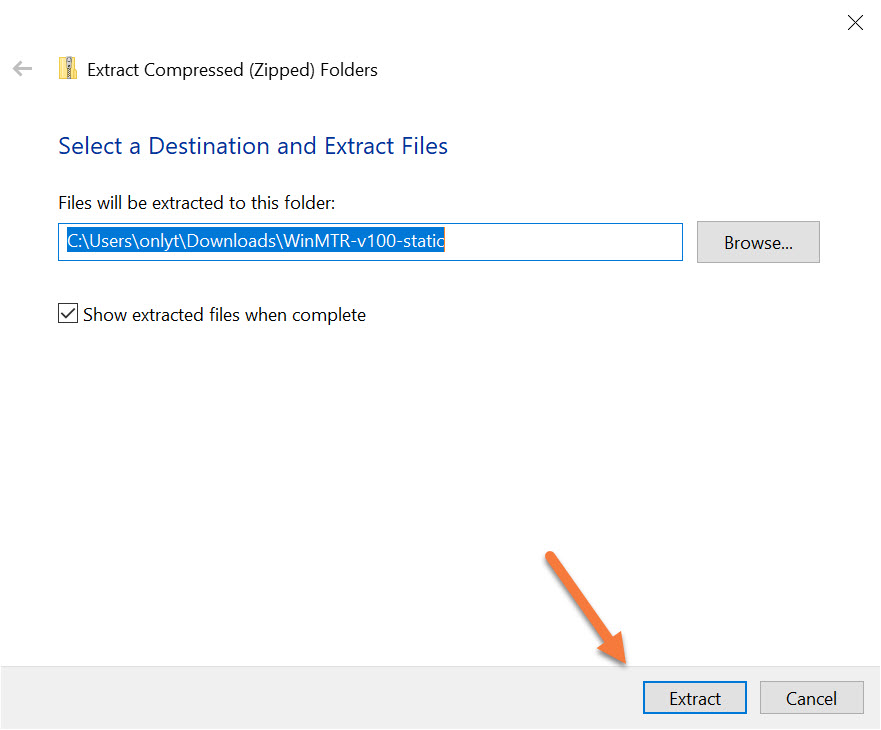Screen dimensions: 881x730
Task: Cancel the extraction wizard
Action: tap(811, 698)
